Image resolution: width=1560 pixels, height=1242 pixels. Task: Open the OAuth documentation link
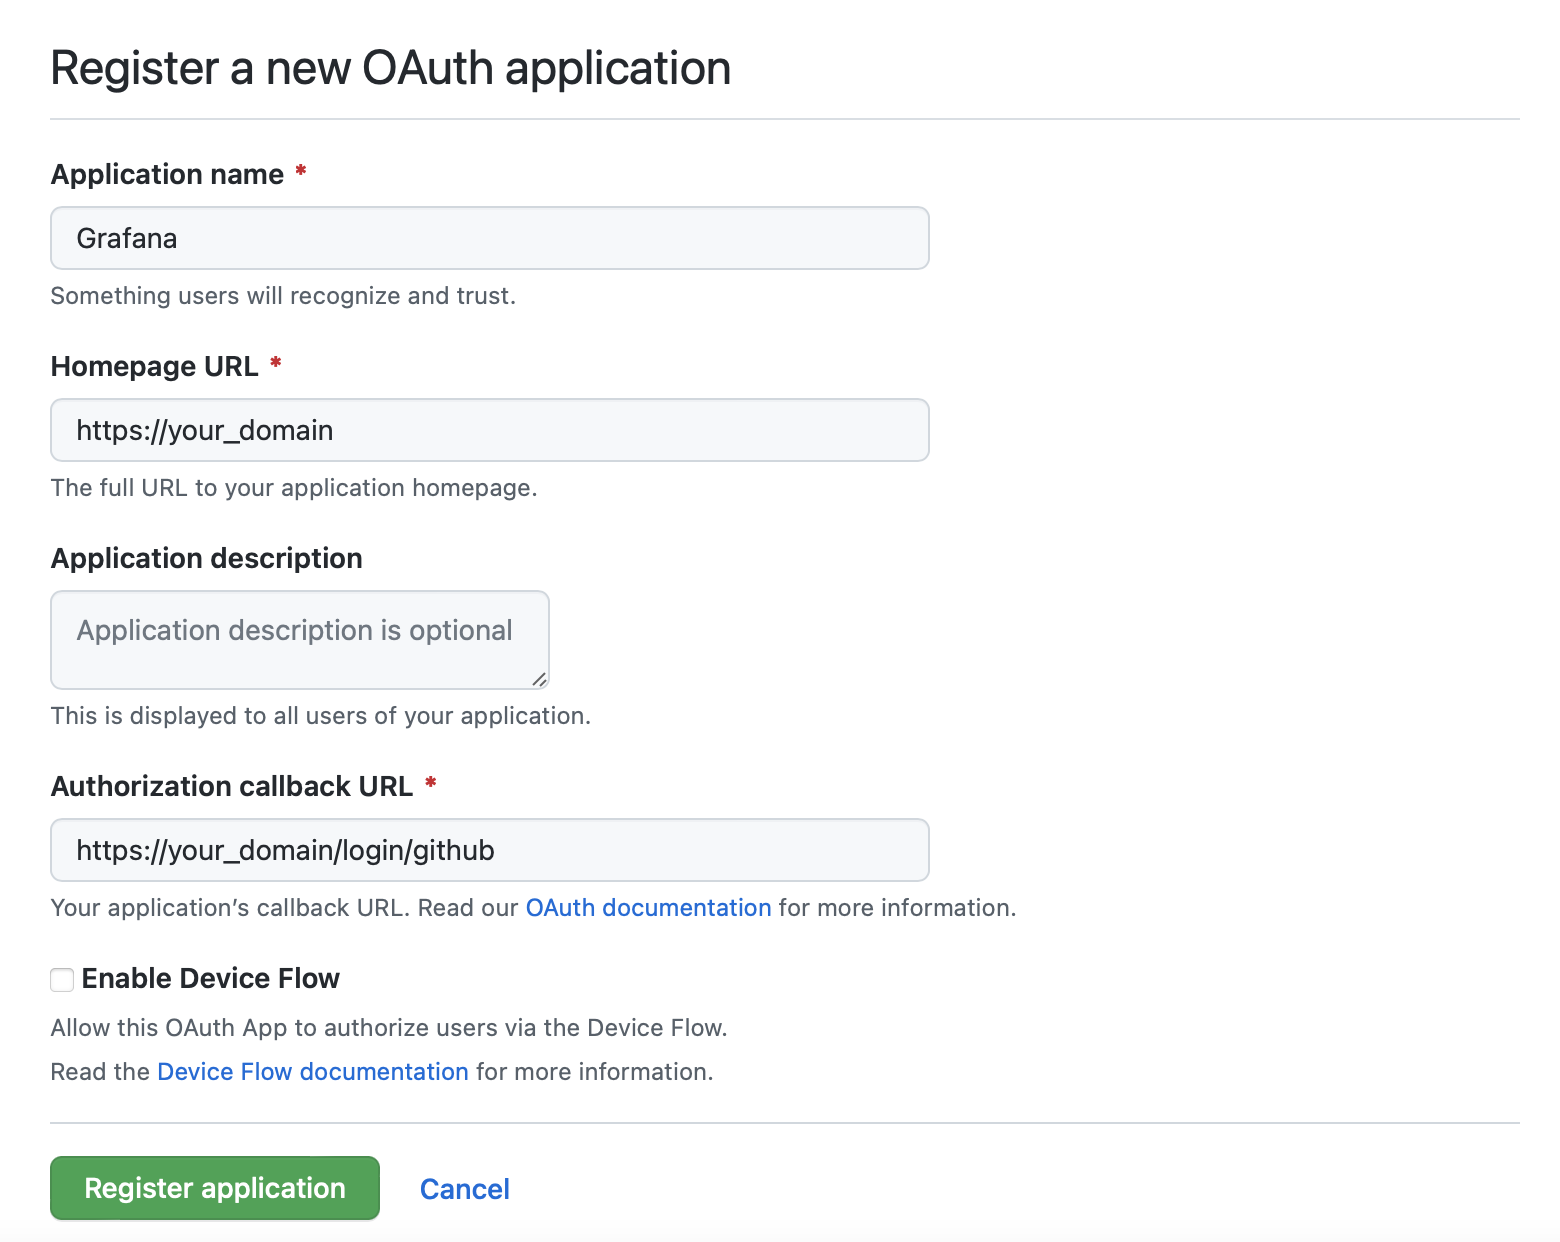coord(648,908)
